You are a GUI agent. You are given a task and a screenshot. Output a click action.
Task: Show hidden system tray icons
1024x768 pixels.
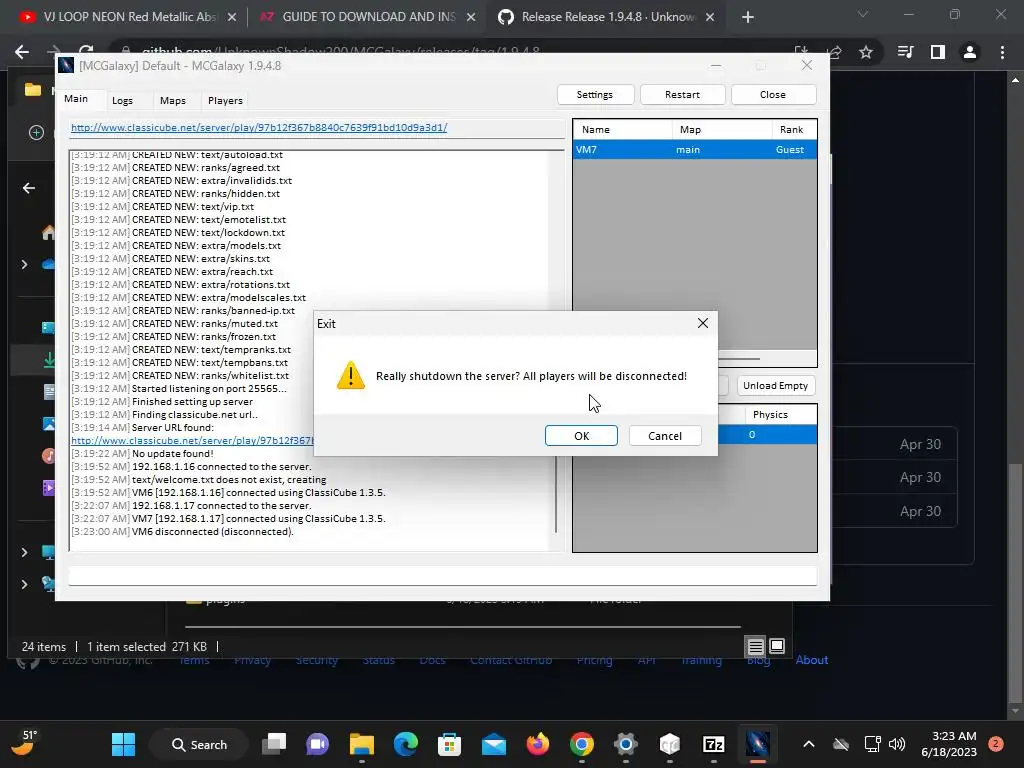point(808,744)
